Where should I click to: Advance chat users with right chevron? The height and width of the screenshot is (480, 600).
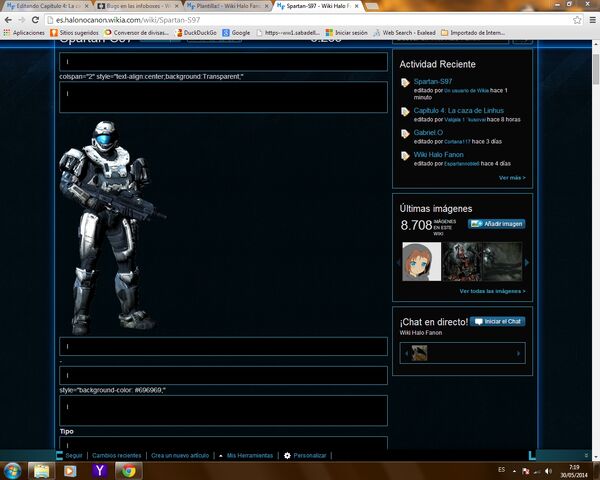click(518, 353)
